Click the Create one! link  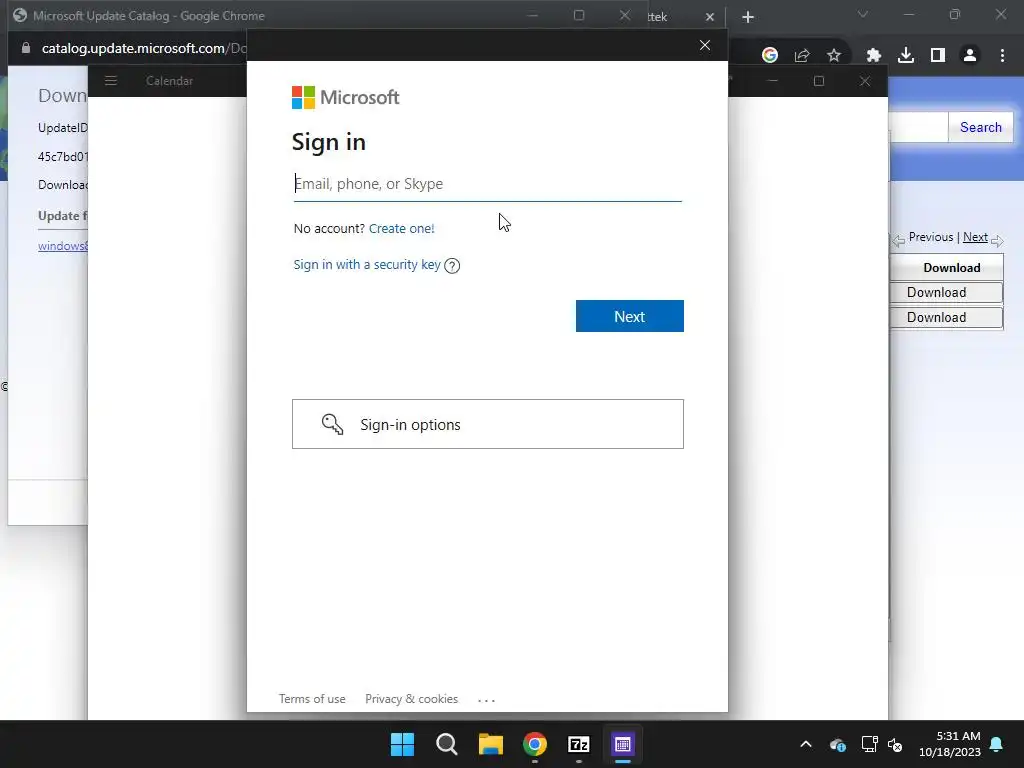tap(401, 229)
